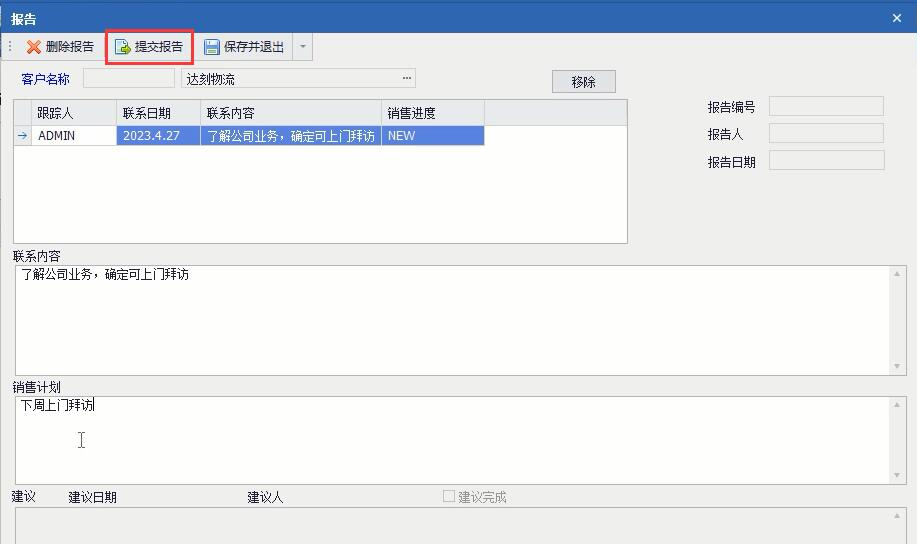Click the red X delete report icon

coord(33,47)
